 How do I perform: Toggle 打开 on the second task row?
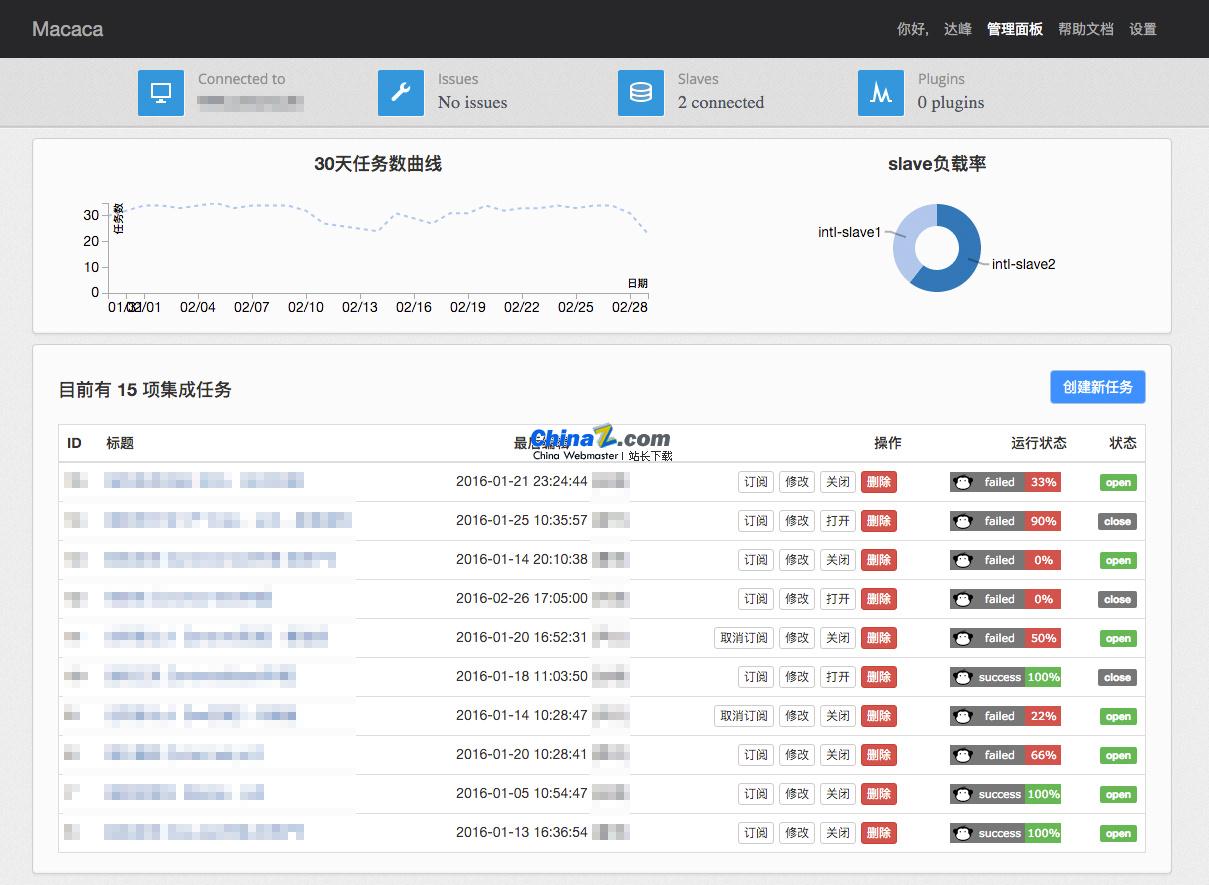click(838, 521)
